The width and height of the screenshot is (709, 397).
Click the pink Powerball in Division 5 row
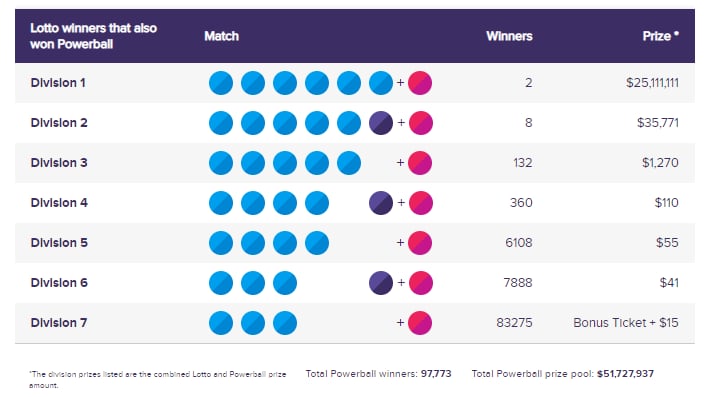[420, 243]
